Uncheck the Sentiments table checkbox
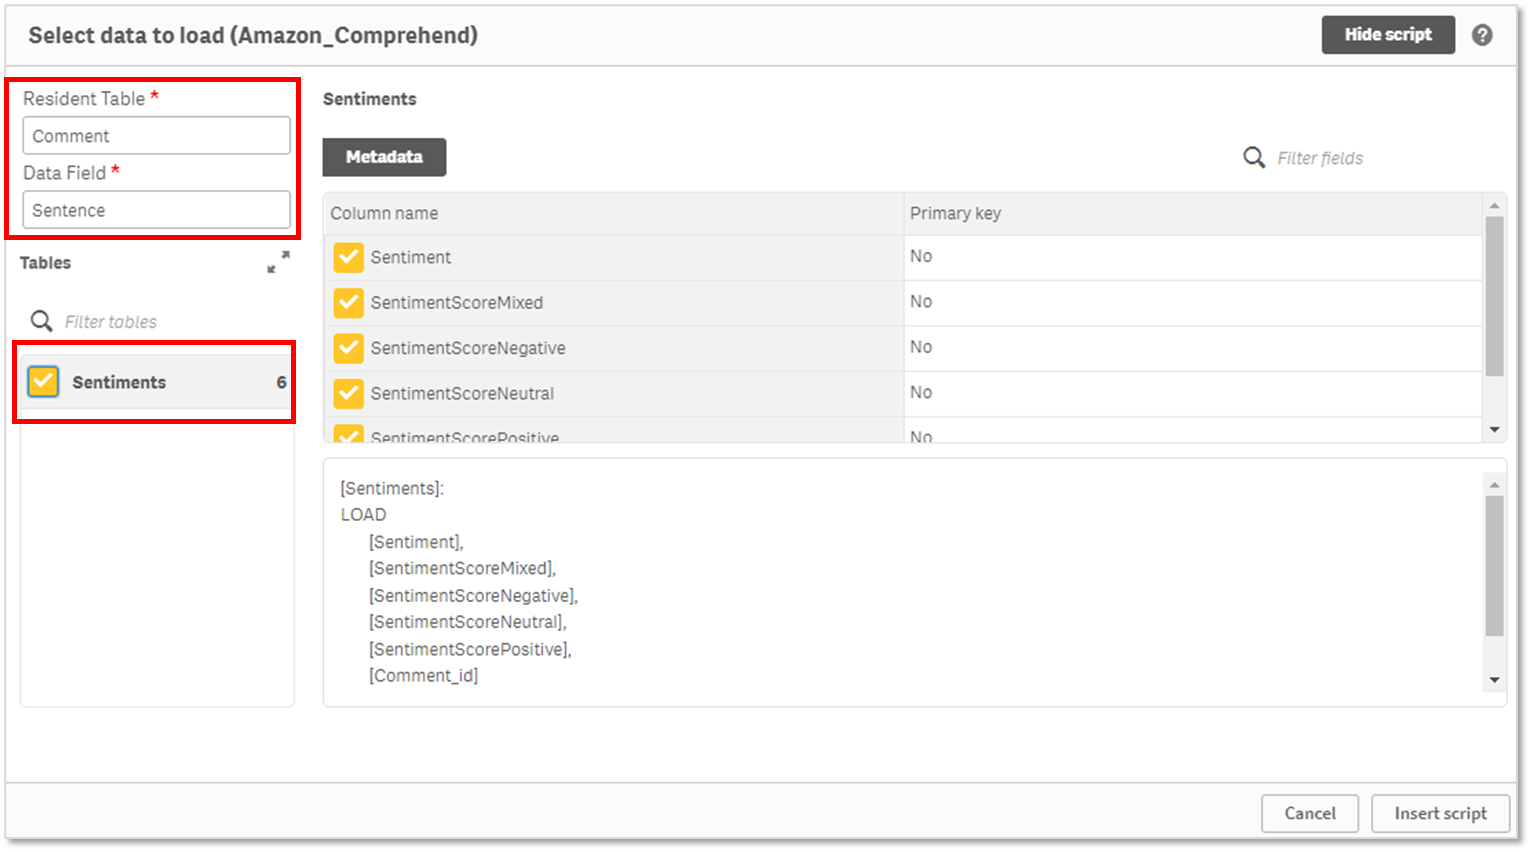 click(43, 382)
